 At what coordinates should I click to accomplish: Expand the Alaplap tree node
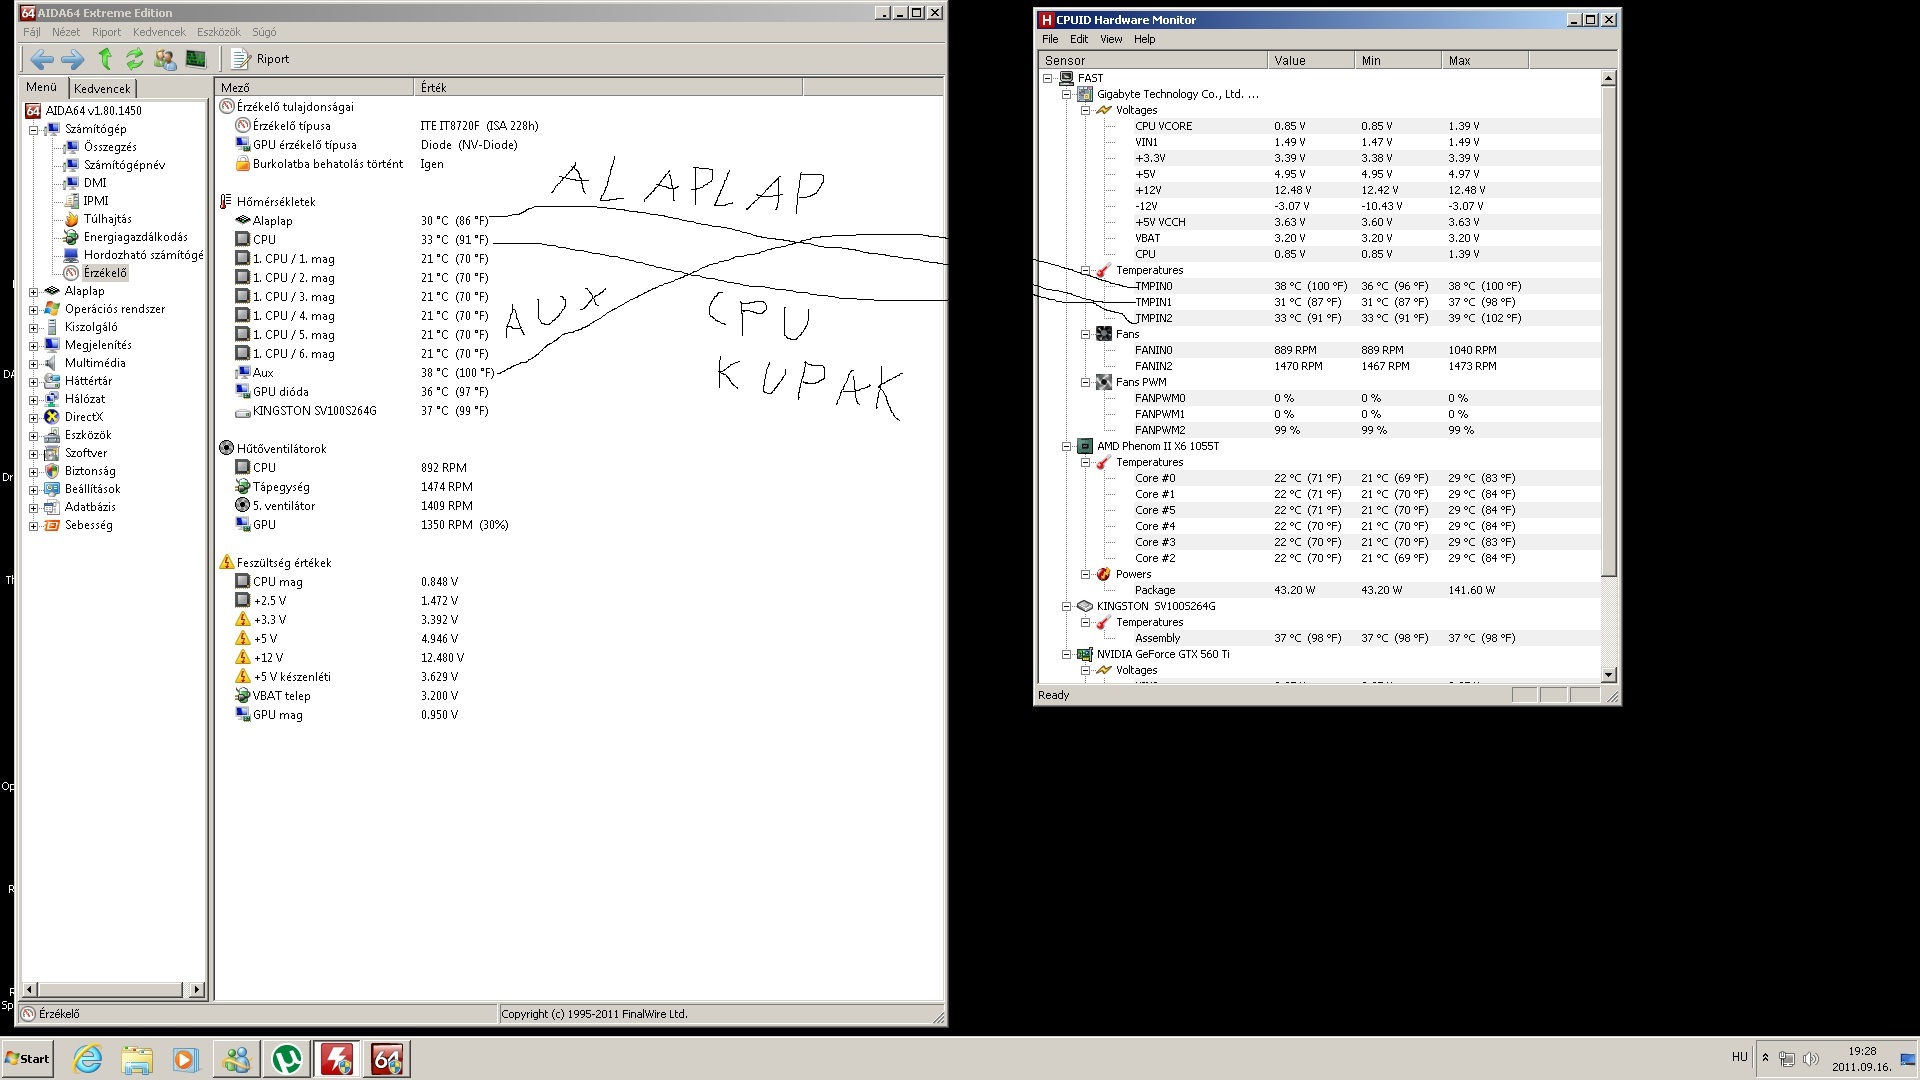click(34, 292)
